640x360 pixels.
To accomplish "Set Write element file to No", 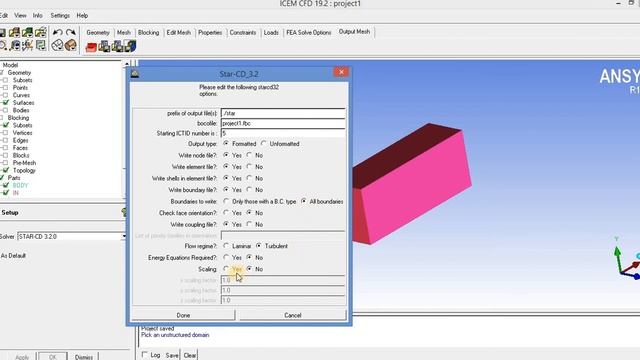I will 249,167.
